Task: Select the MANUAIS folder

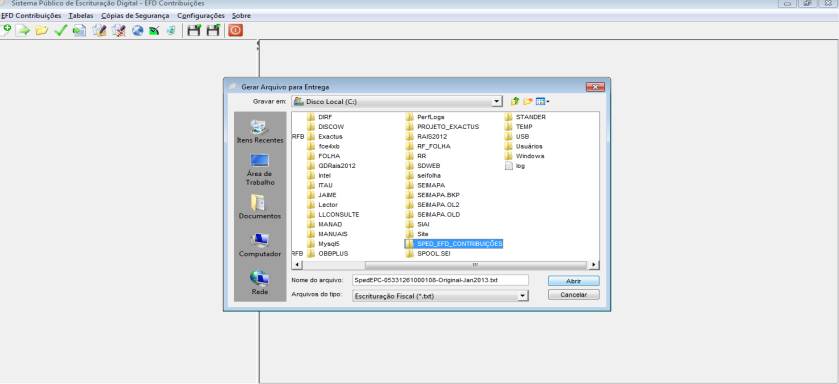Action: pyautogui.click(x=327, y=234)
